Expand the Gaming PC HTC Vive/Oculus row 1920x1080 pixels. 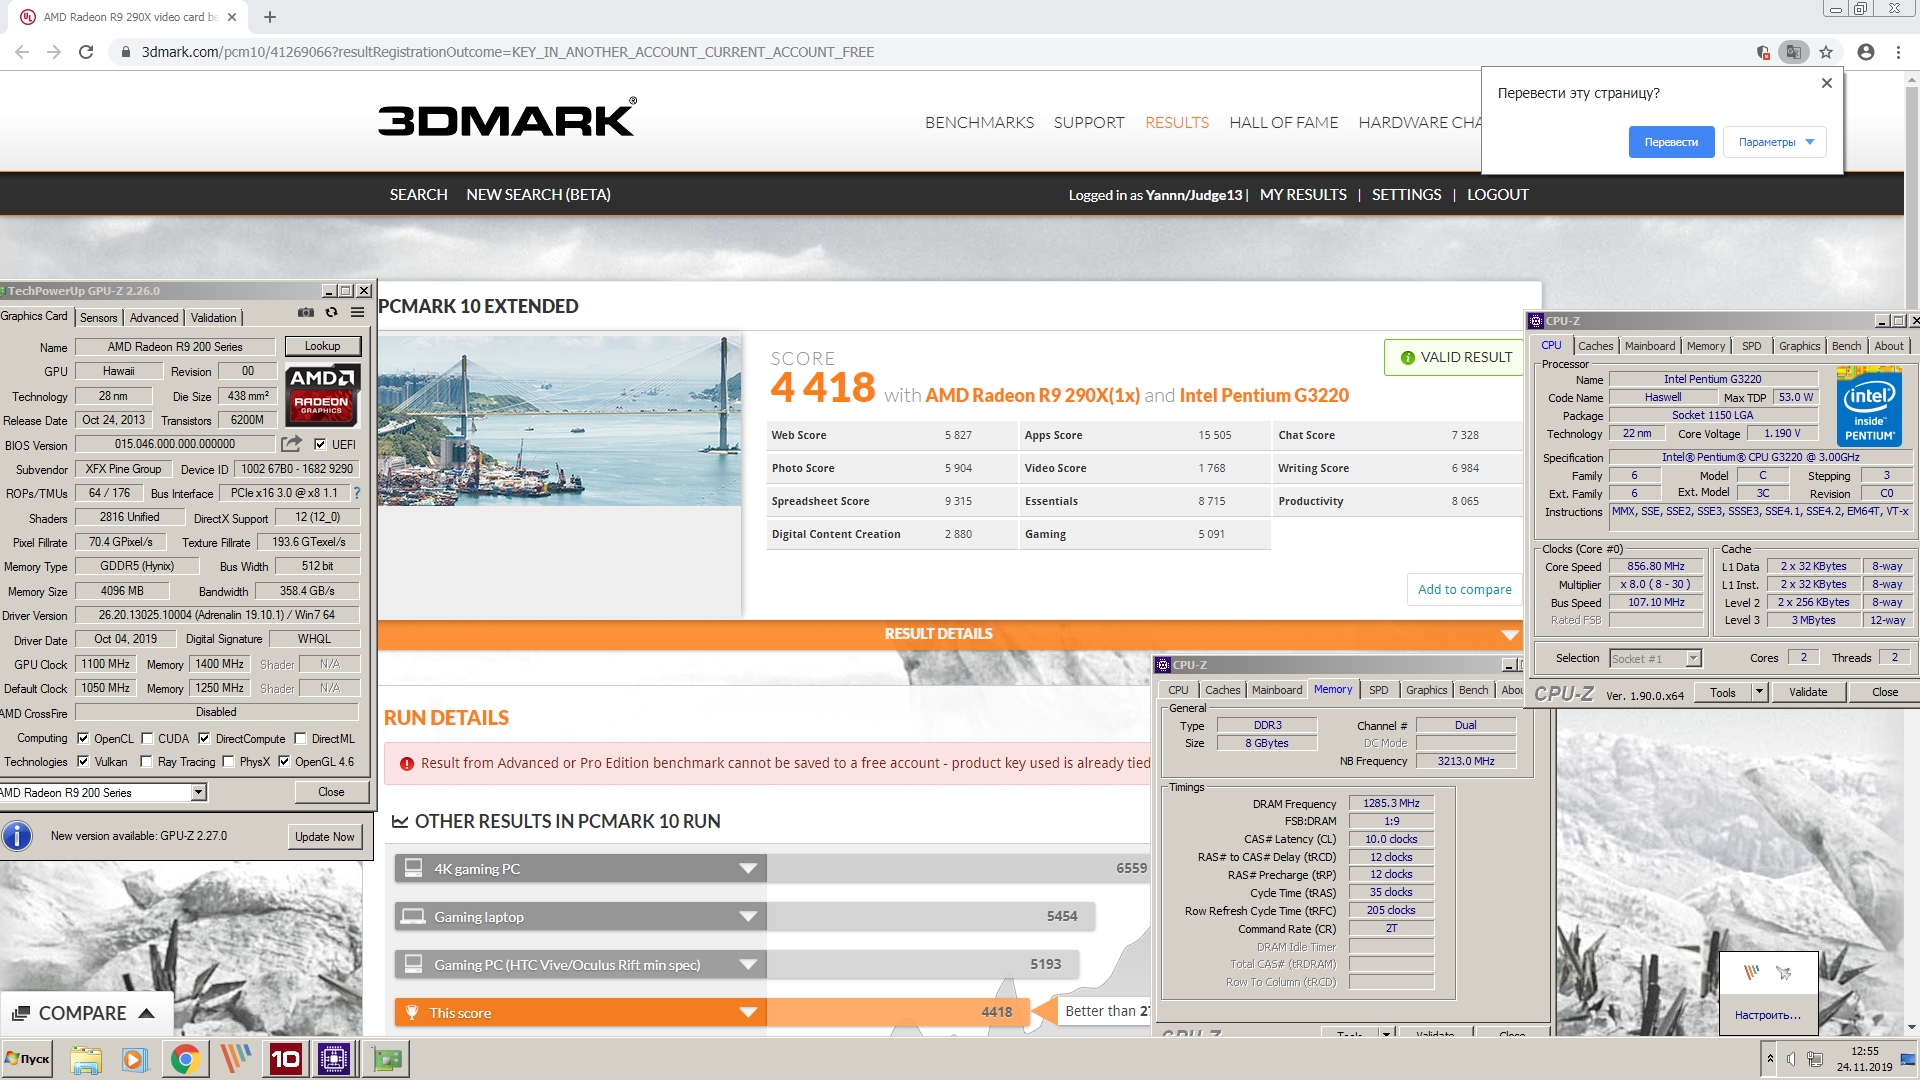coord(747,965)
